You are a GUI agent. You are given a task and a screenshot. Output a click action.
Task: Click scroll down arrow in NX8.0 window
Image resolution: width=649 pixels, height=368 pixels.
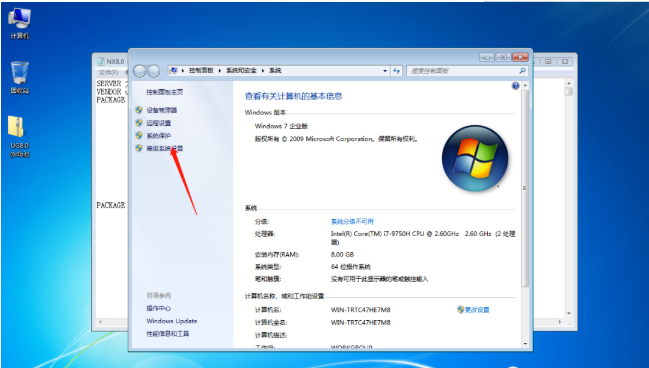pos(569,314)
